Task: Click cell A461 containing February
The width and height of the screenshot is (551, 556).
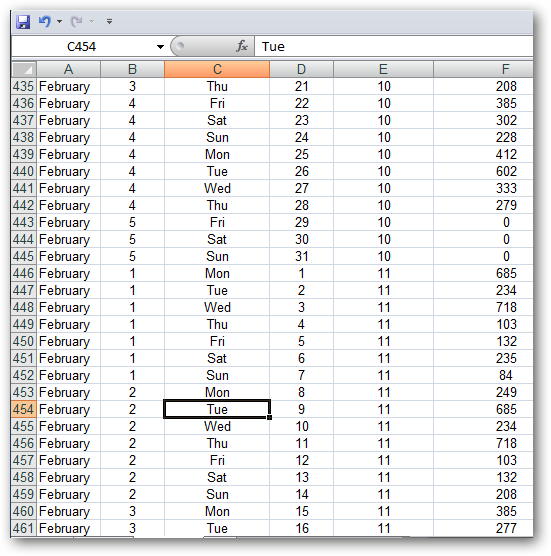Action: [68, 528]
